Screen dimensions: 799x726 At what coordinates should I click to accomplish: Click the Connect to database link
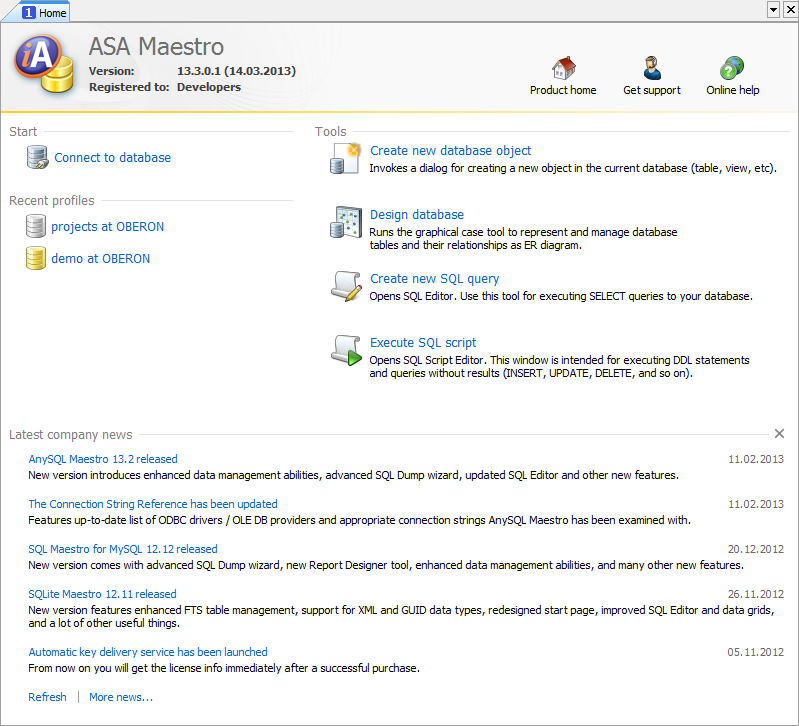113,157
